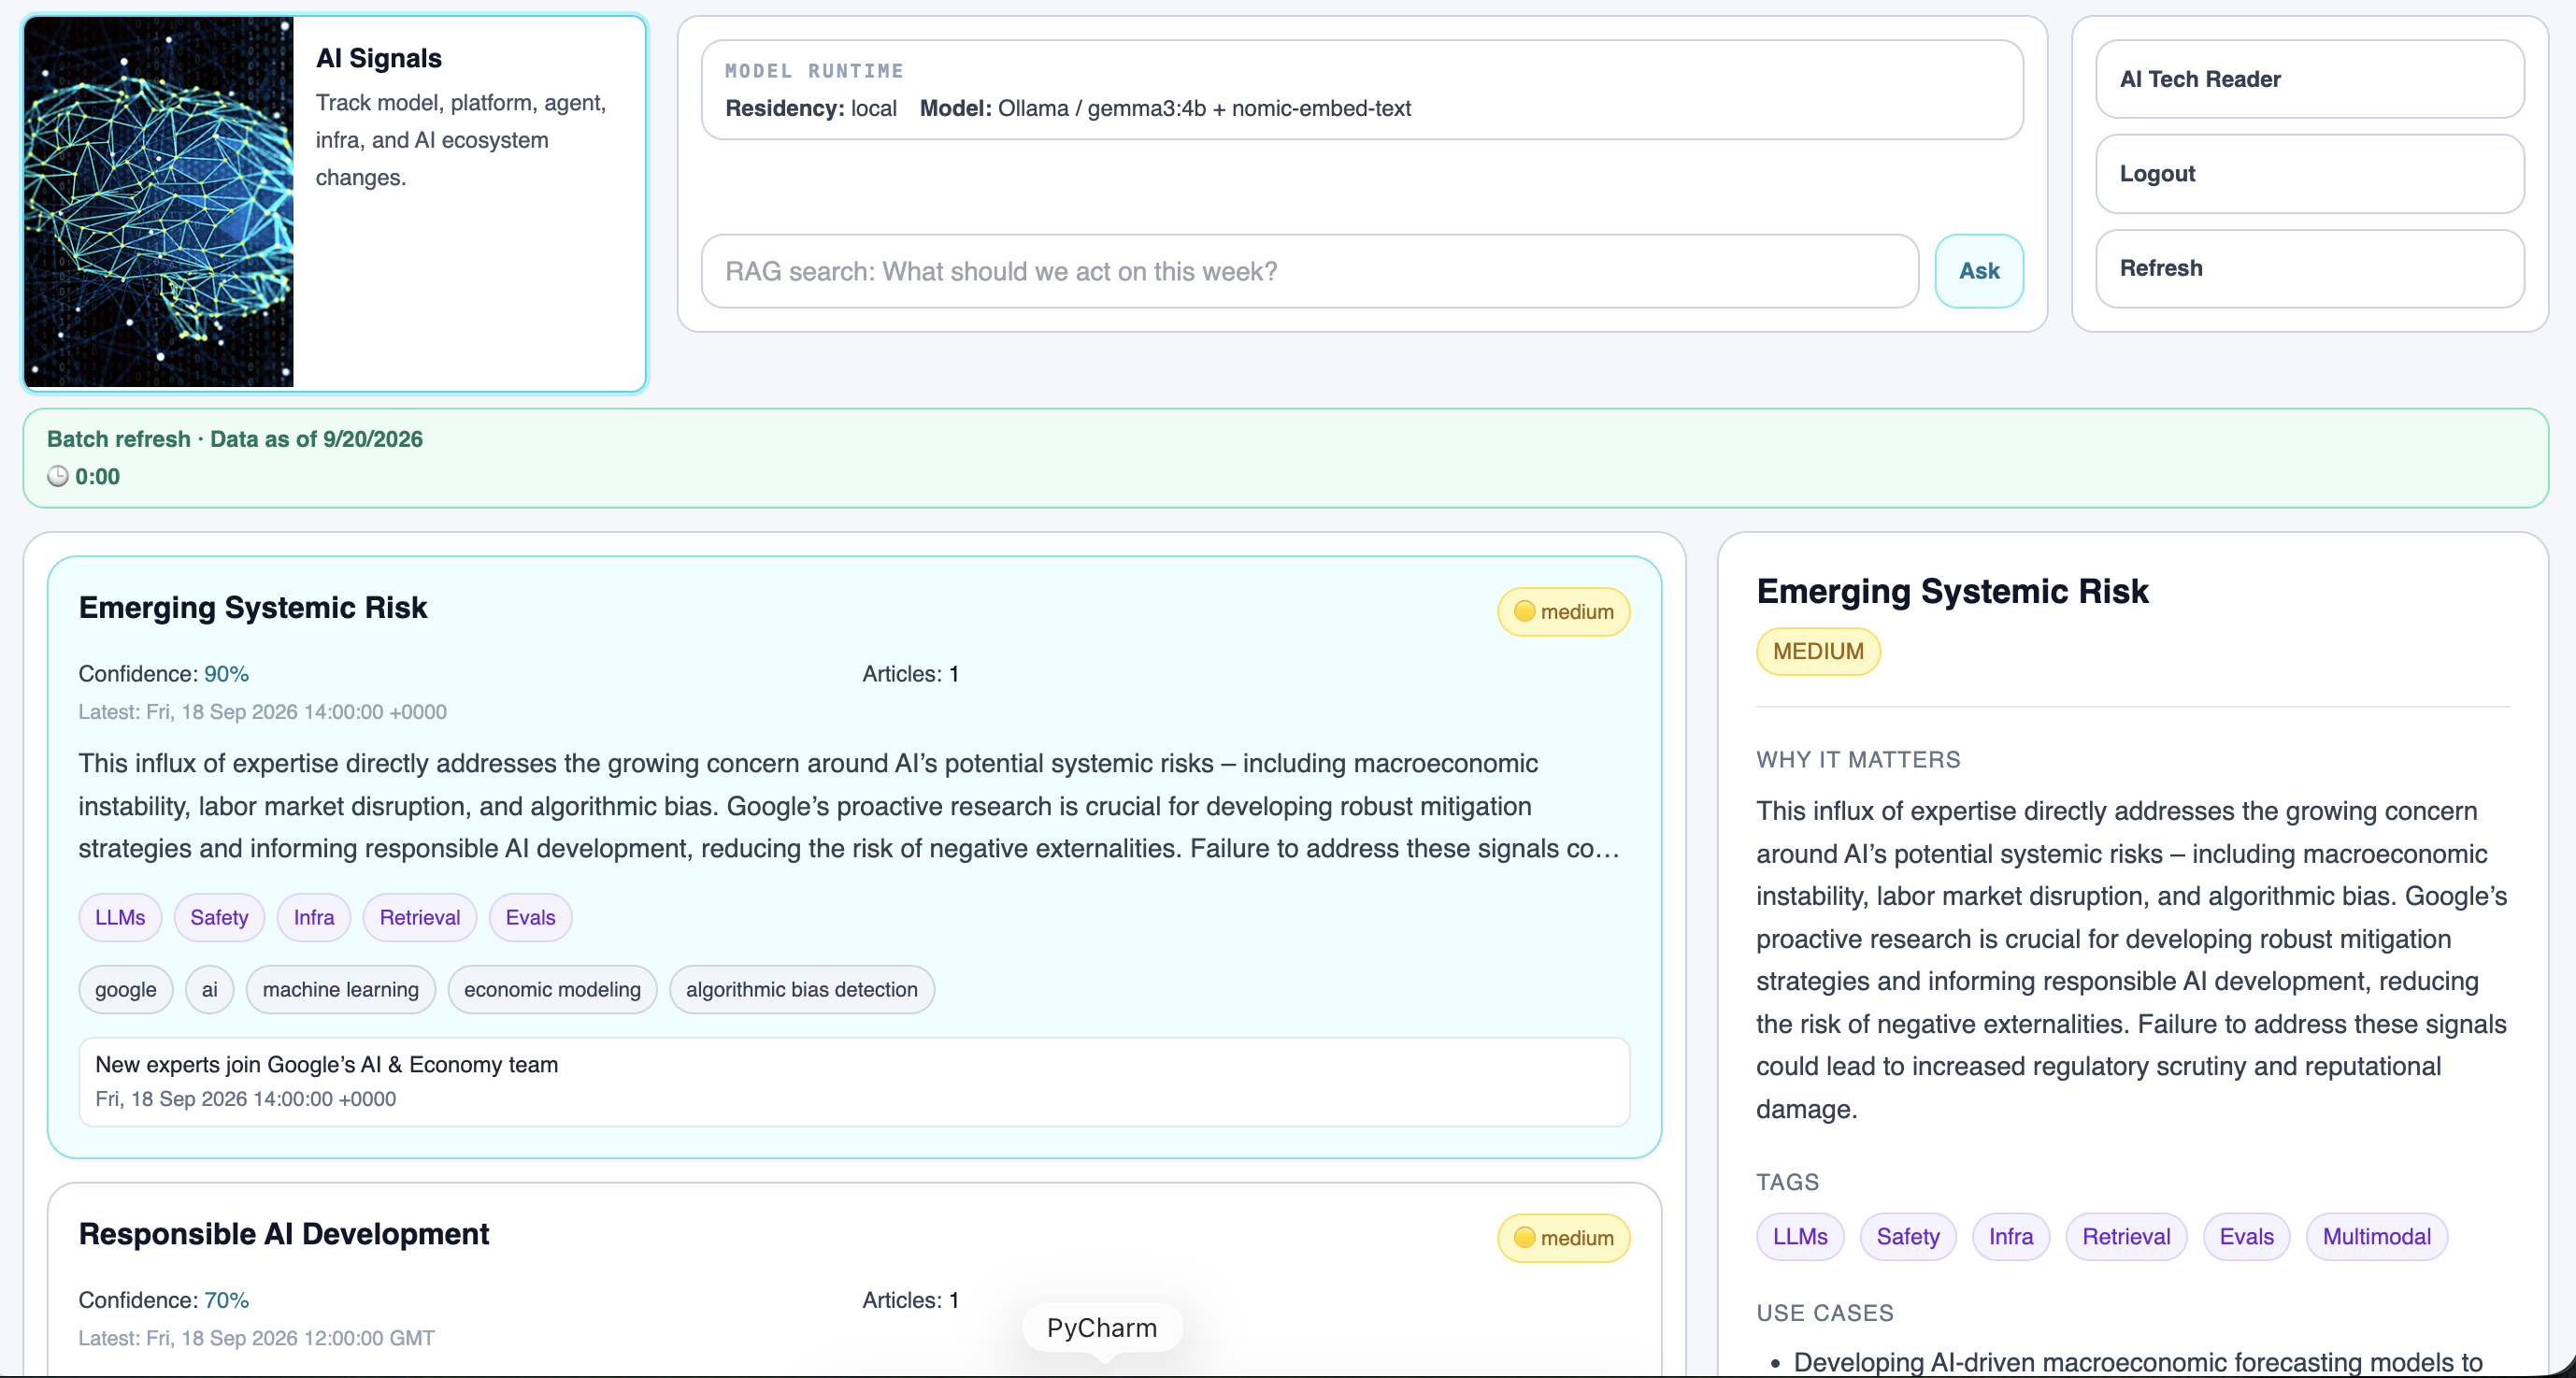Click the Ask button
The image size is (2576, 1378).
(x=1979, y=271)
